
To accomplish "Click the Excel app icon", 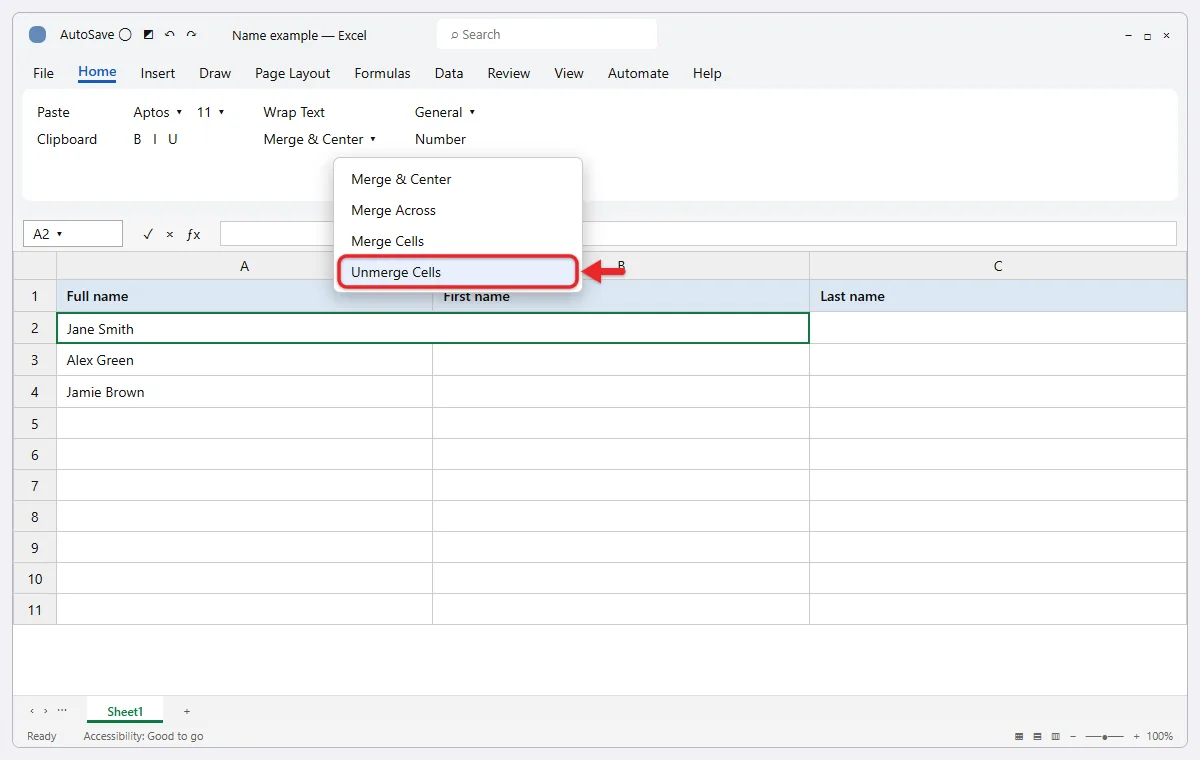I will tap(38, 35).
